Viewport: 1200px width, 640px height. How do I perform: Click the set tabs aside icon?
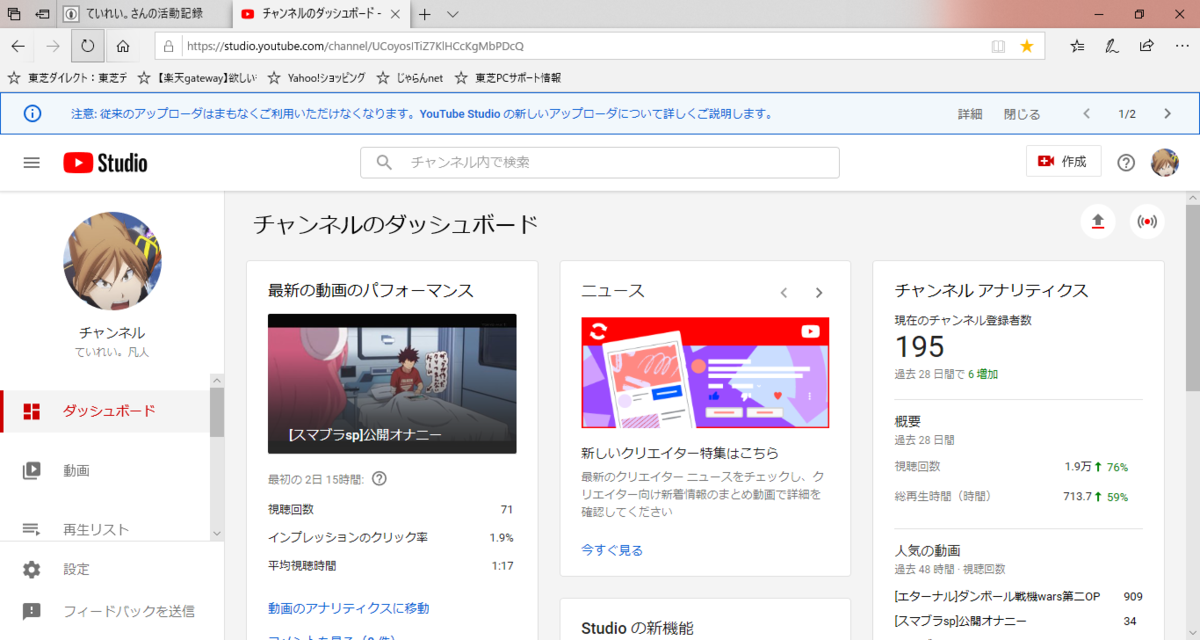tap(42, 14)
